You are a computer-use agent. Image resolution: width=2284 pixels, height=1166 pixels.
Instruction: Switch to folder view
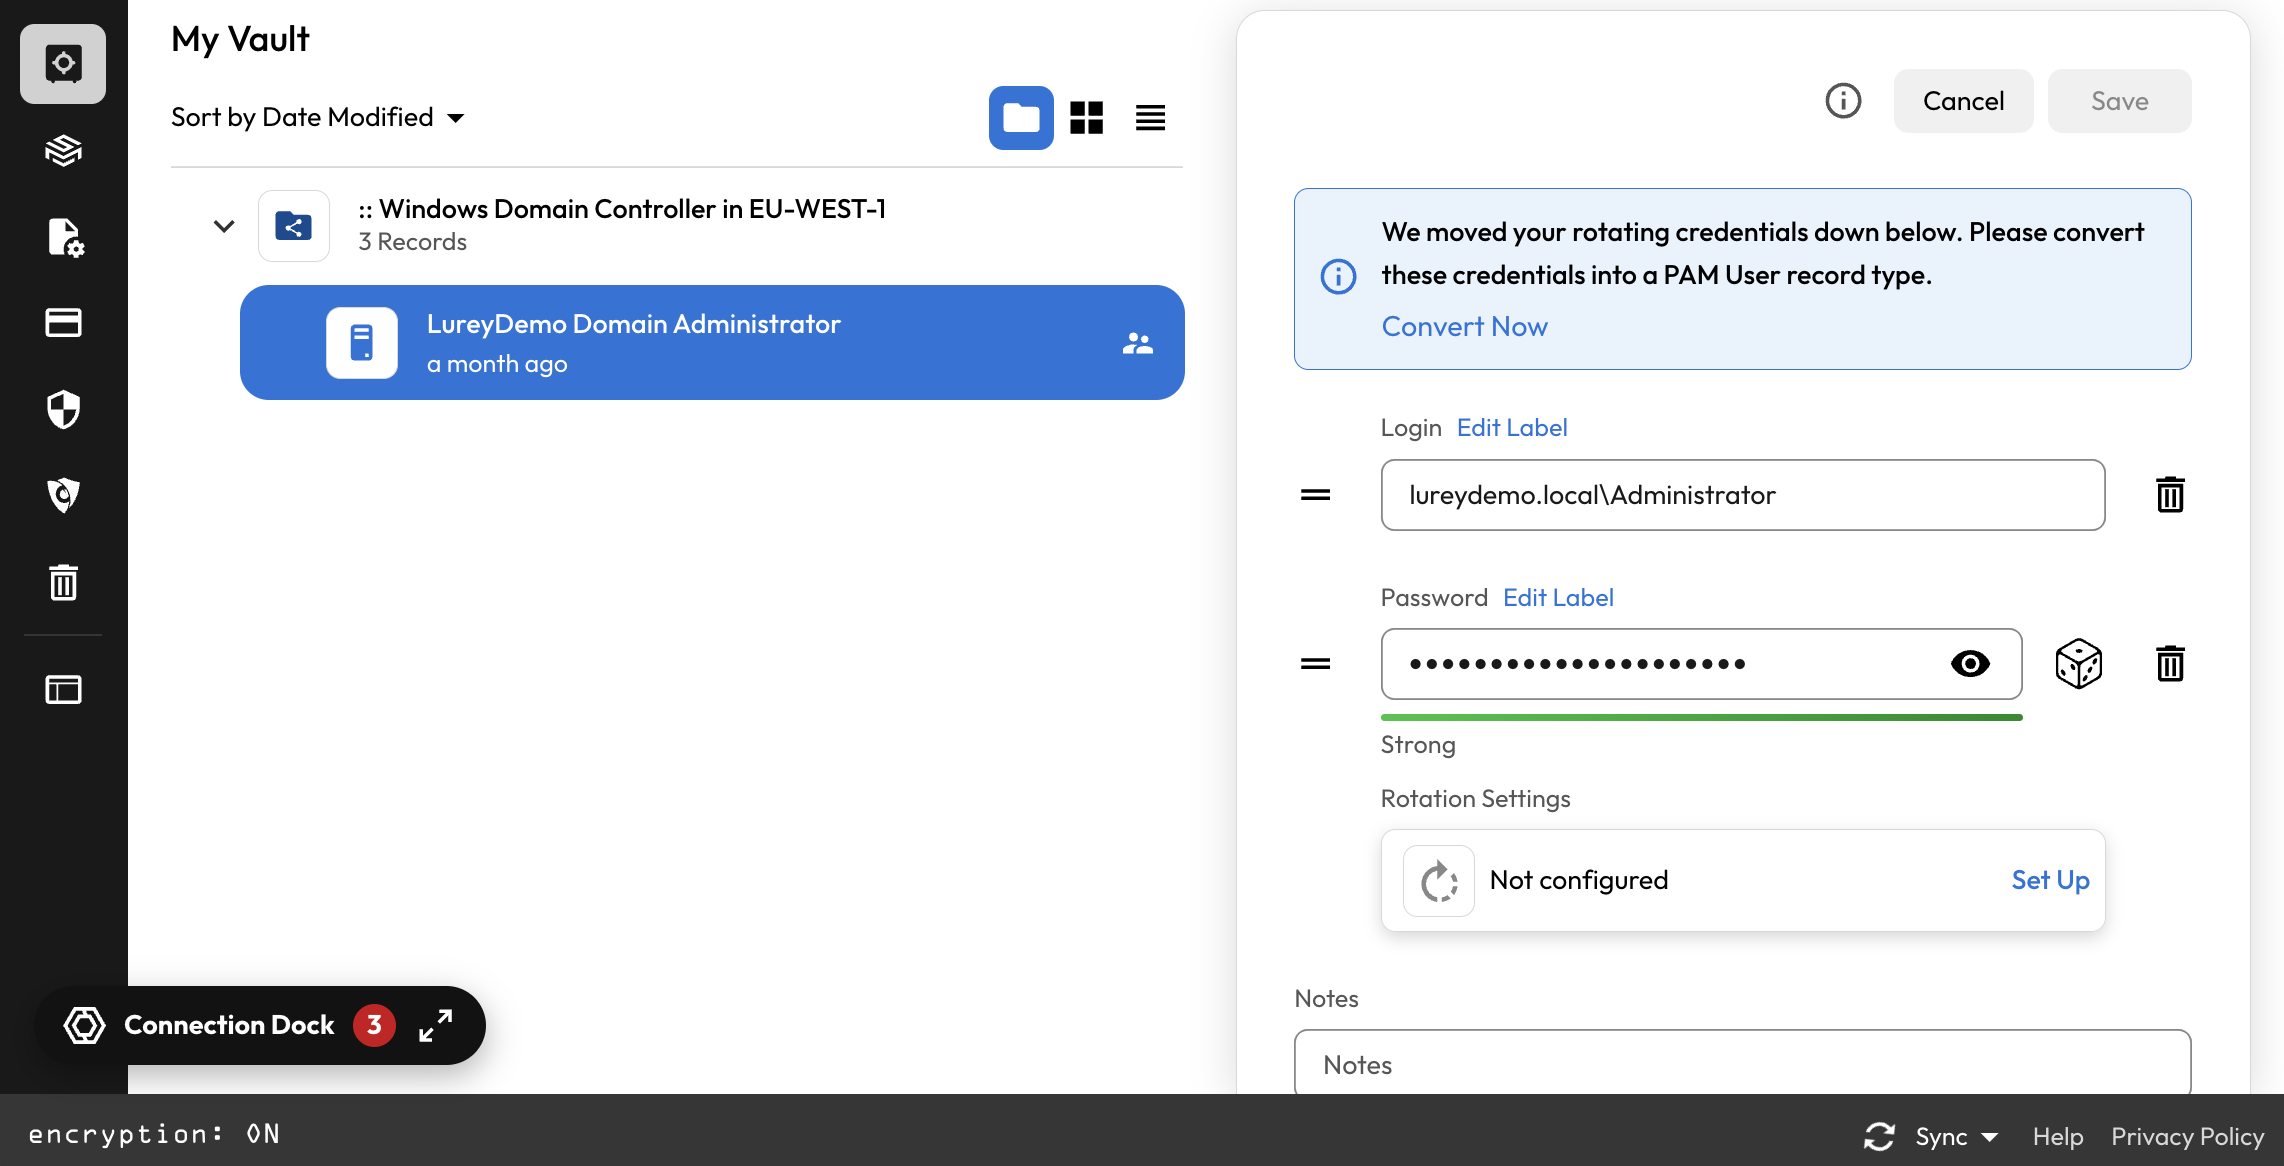tap(1020, 118)
